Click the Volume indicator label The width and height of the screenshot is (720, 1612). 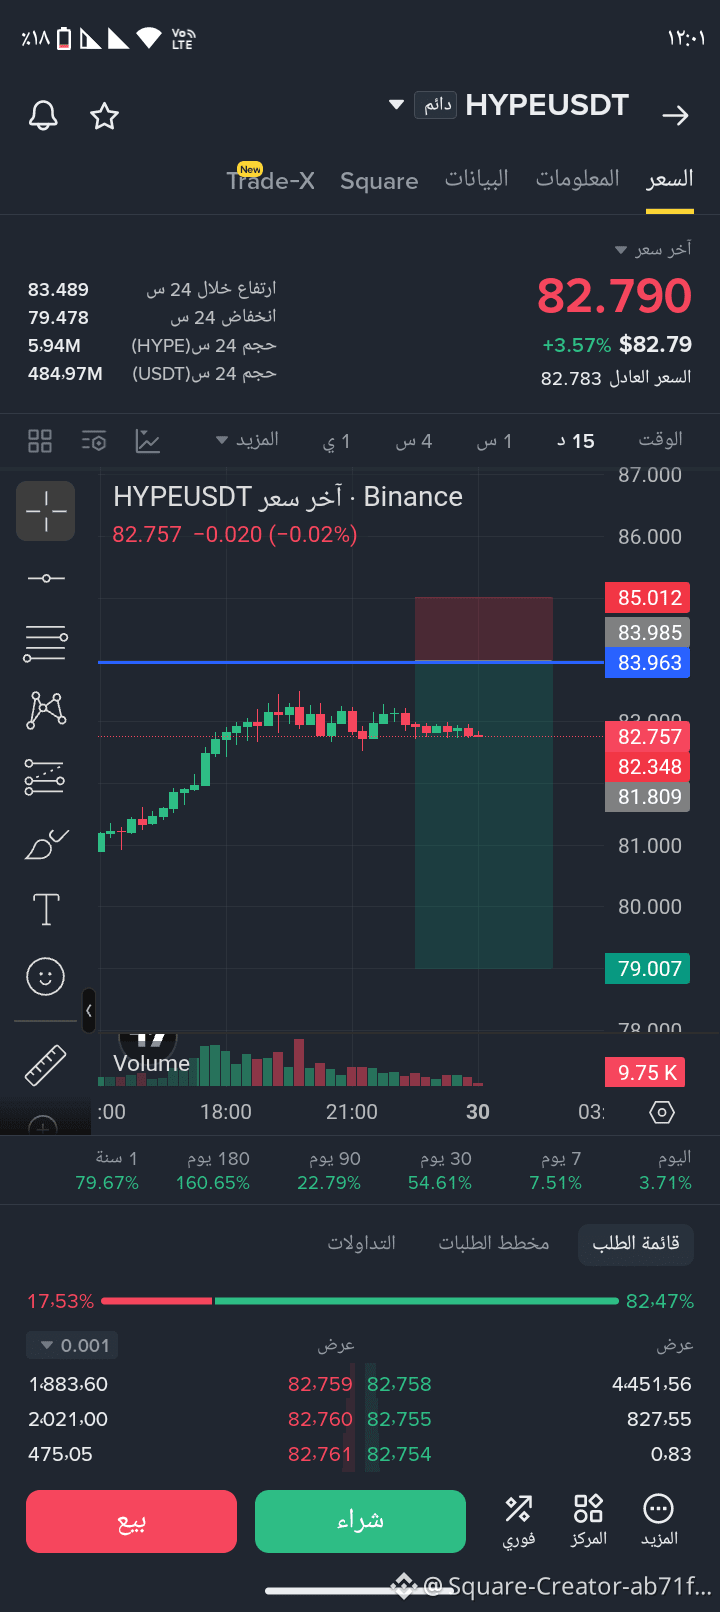[x=151, y=1063]
